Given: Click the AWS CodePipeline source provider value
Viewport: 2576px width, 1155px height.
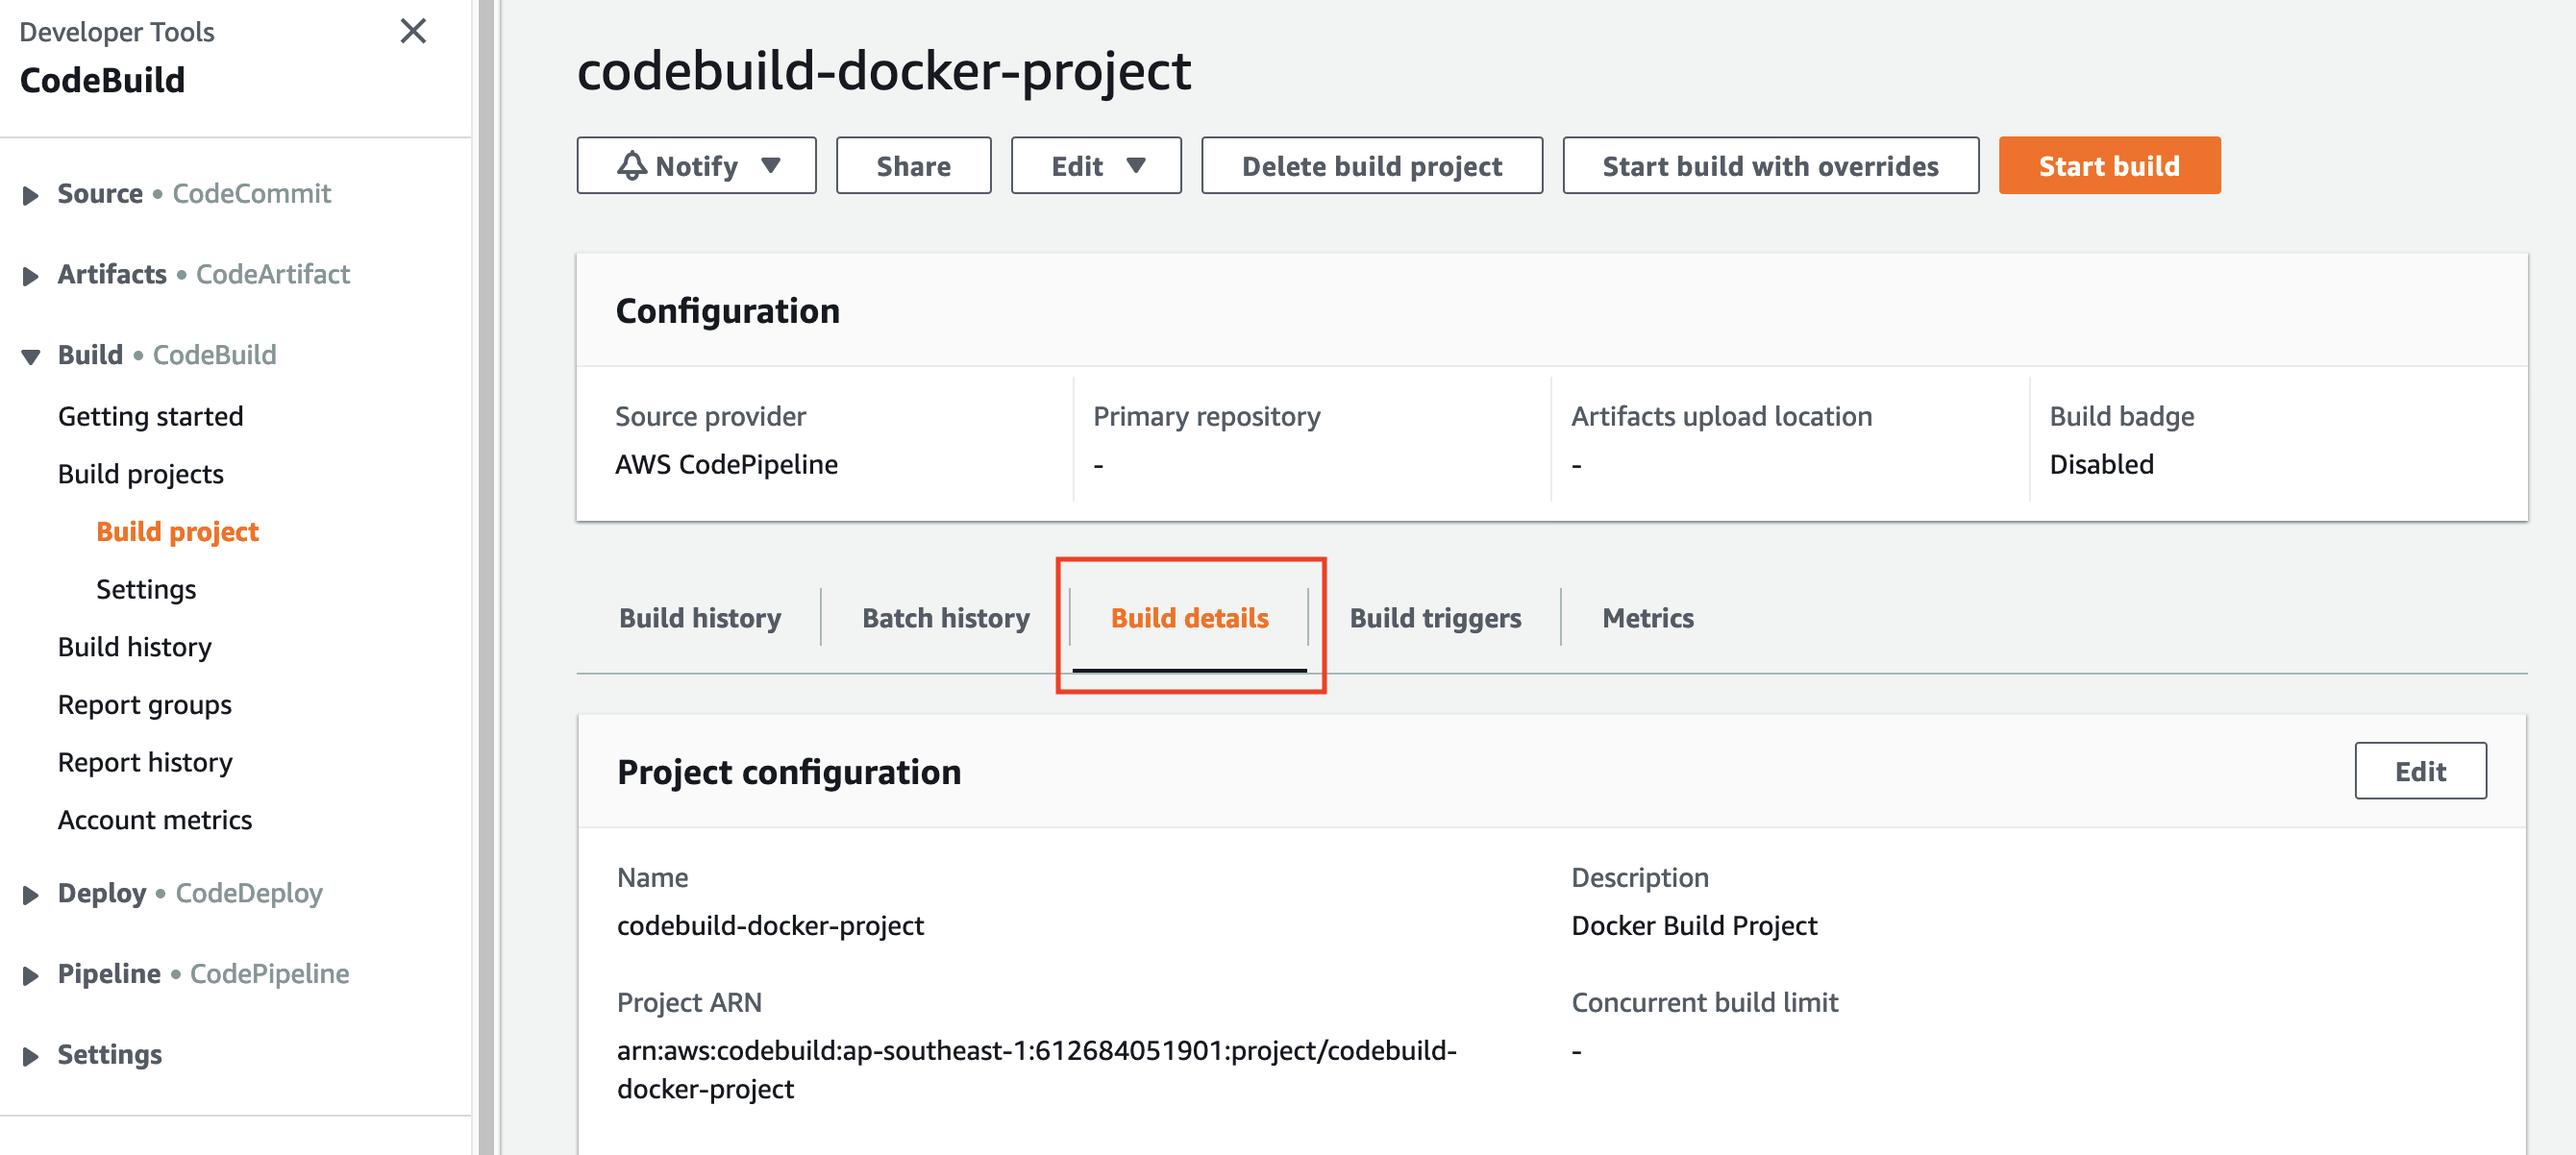Looking at the screenshot, I should pos(726,464).
